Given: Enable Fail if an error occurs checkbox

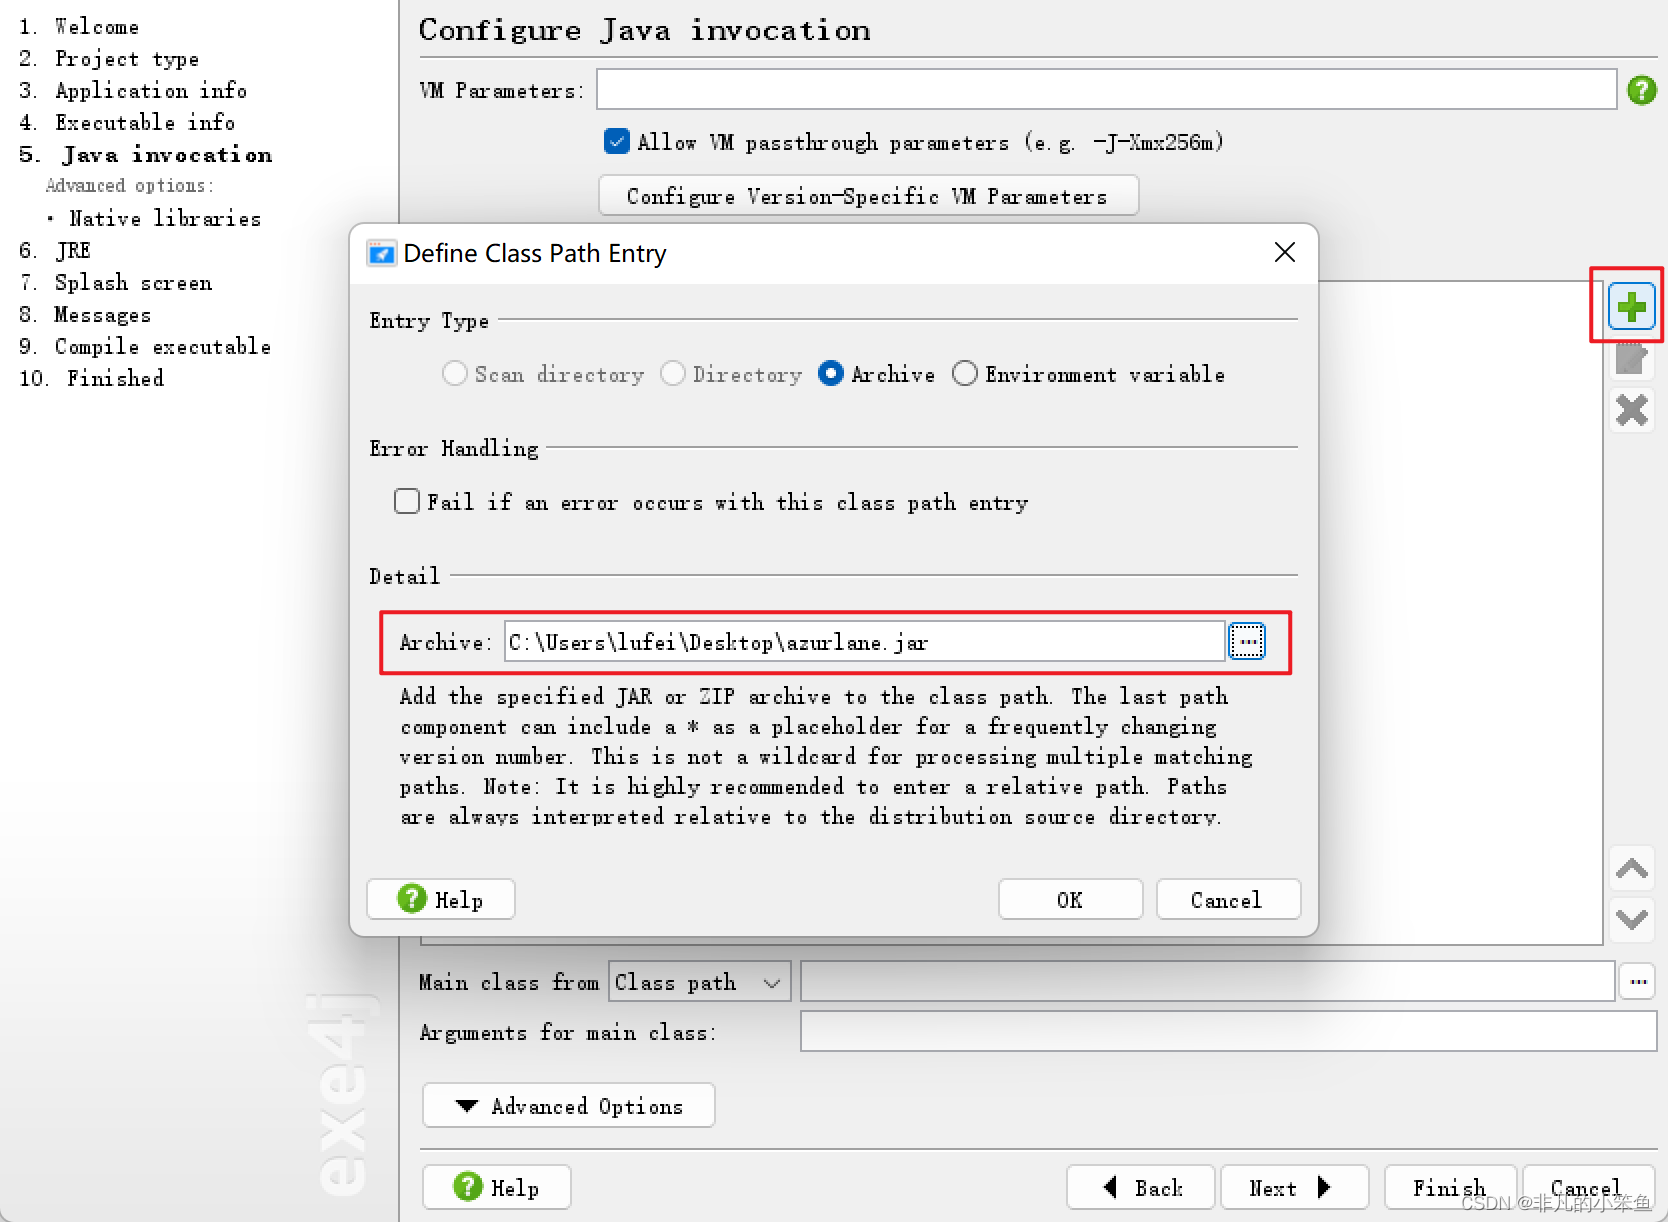Looking at the screenshot, I should 407,501.
